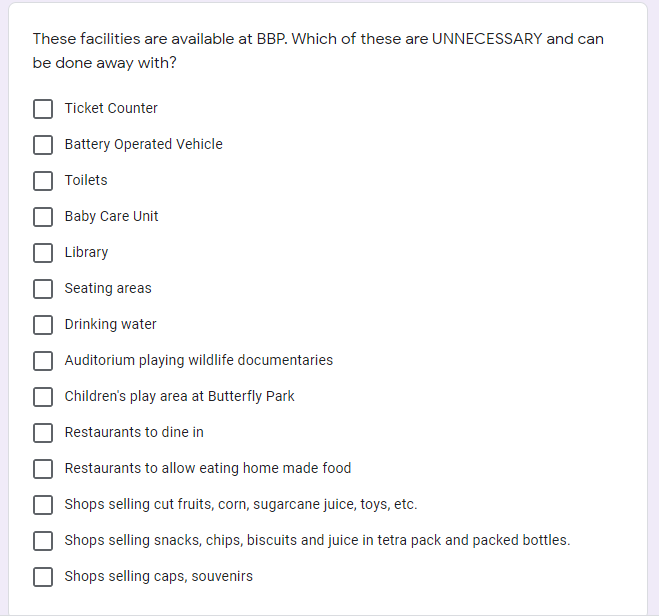Enable the Baby Care Unit checkbox
Screen dimensions: 659x616
pos(43,216)
